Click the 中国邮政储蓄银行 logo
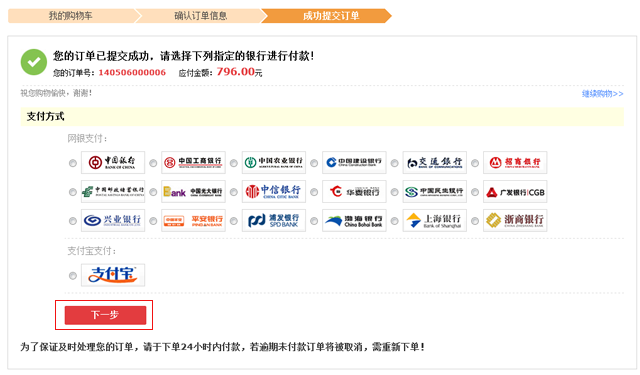Image resolution: width=640 pixels, height=375 pixels. pyautogui.click(x=113, y=191)
